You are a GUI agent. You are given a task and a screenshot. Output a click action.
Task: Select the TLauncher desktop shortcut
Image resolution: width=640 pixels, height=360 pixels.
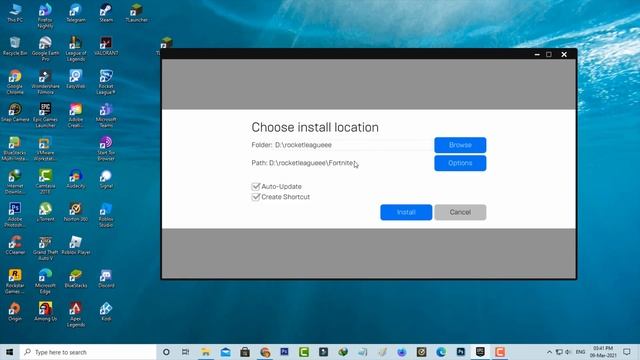(137, 12)
